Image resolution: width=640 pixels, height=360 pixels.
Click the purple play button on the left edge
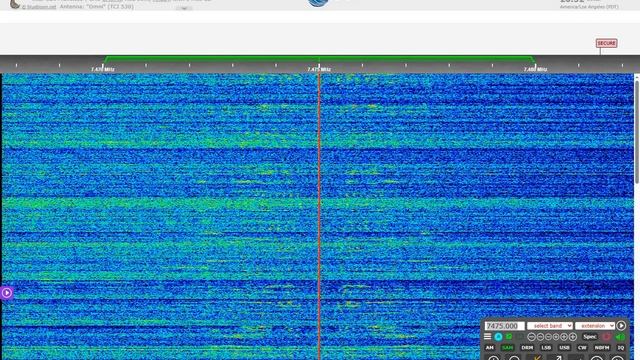(7, 293)
